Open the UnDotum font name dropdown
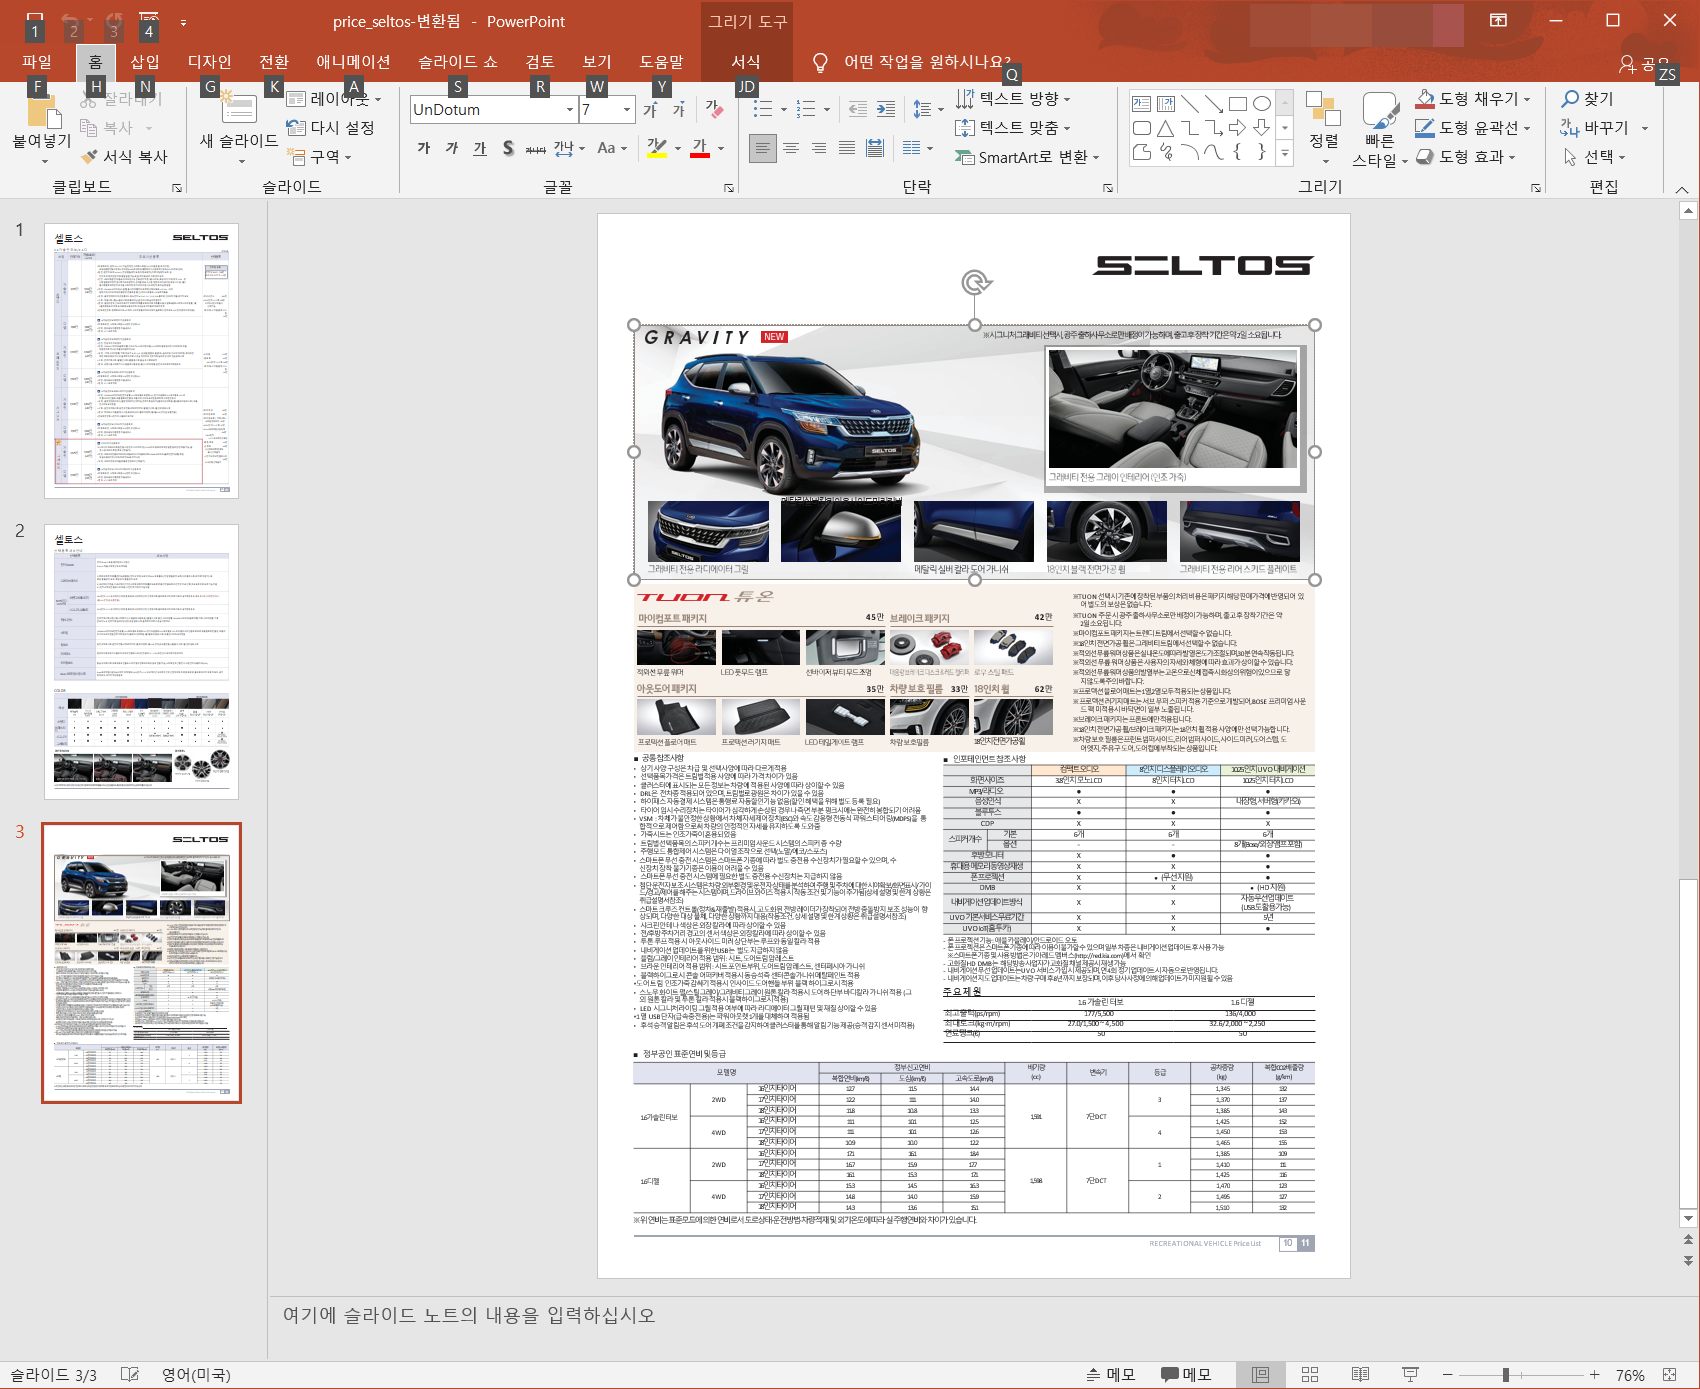The image size is (1700, 1389). tap(570, 110)
